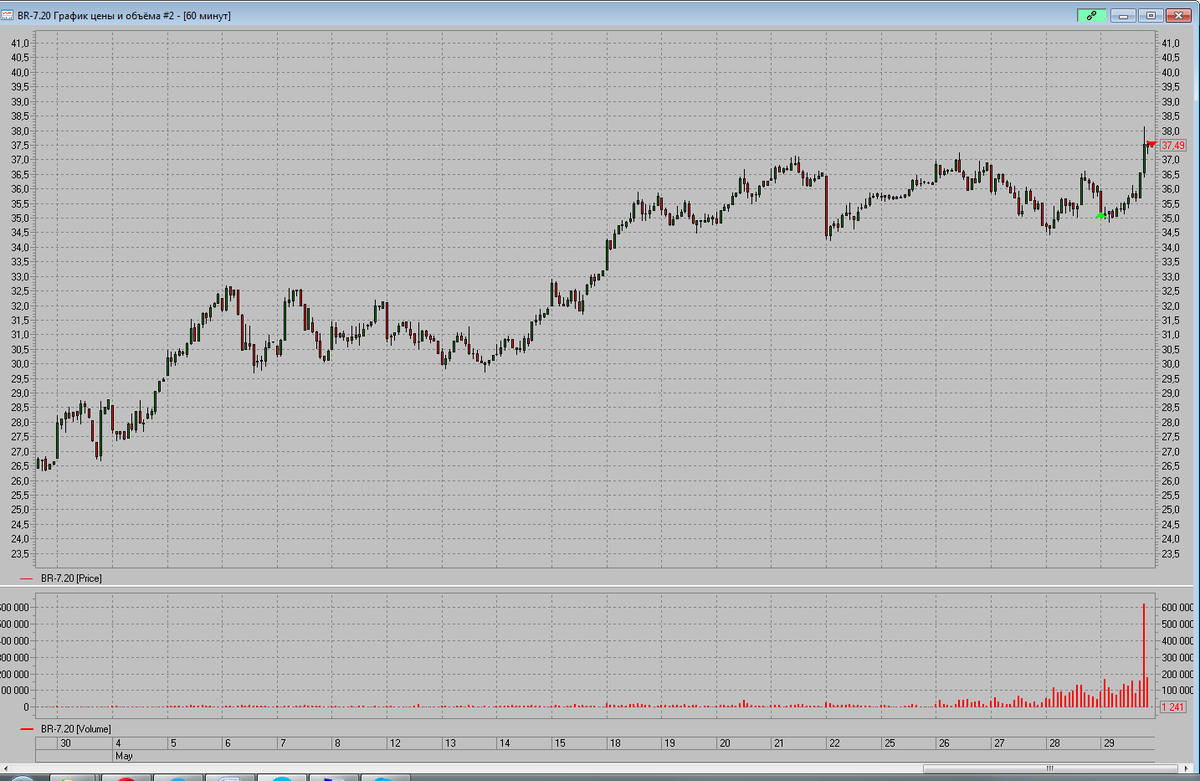Click the May month label
The height and width of the screenshot is (781, 1200).
pos(124,756)
